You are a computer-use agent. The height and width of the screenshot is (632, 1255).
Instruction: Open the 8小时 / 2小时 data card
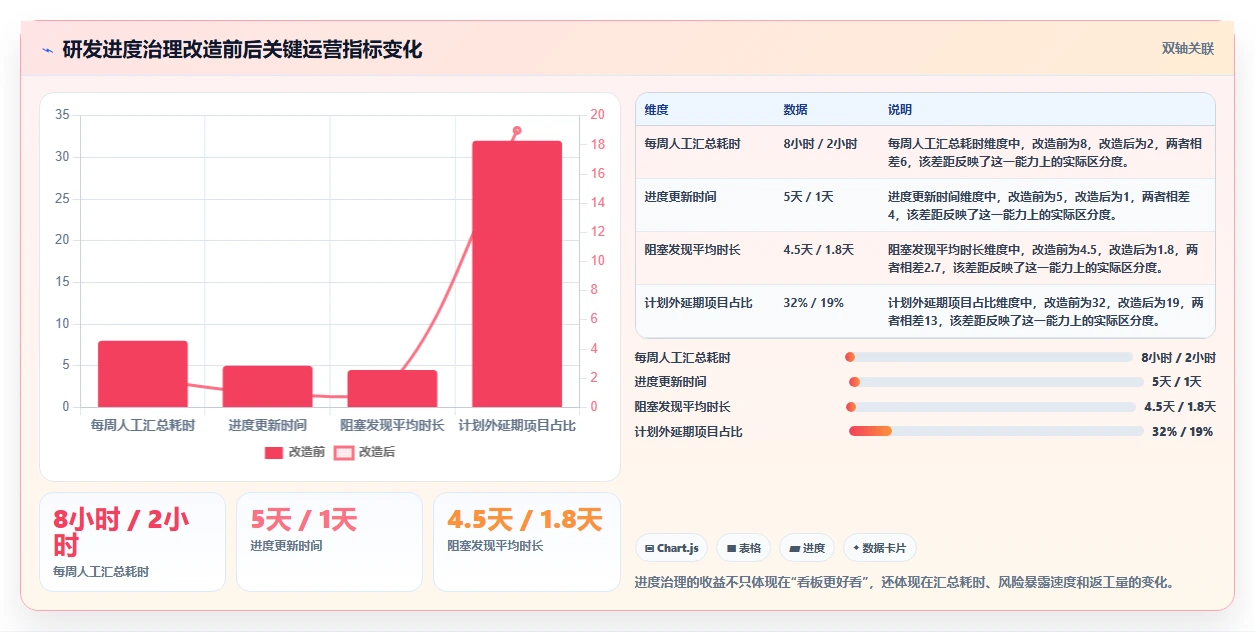132,542
